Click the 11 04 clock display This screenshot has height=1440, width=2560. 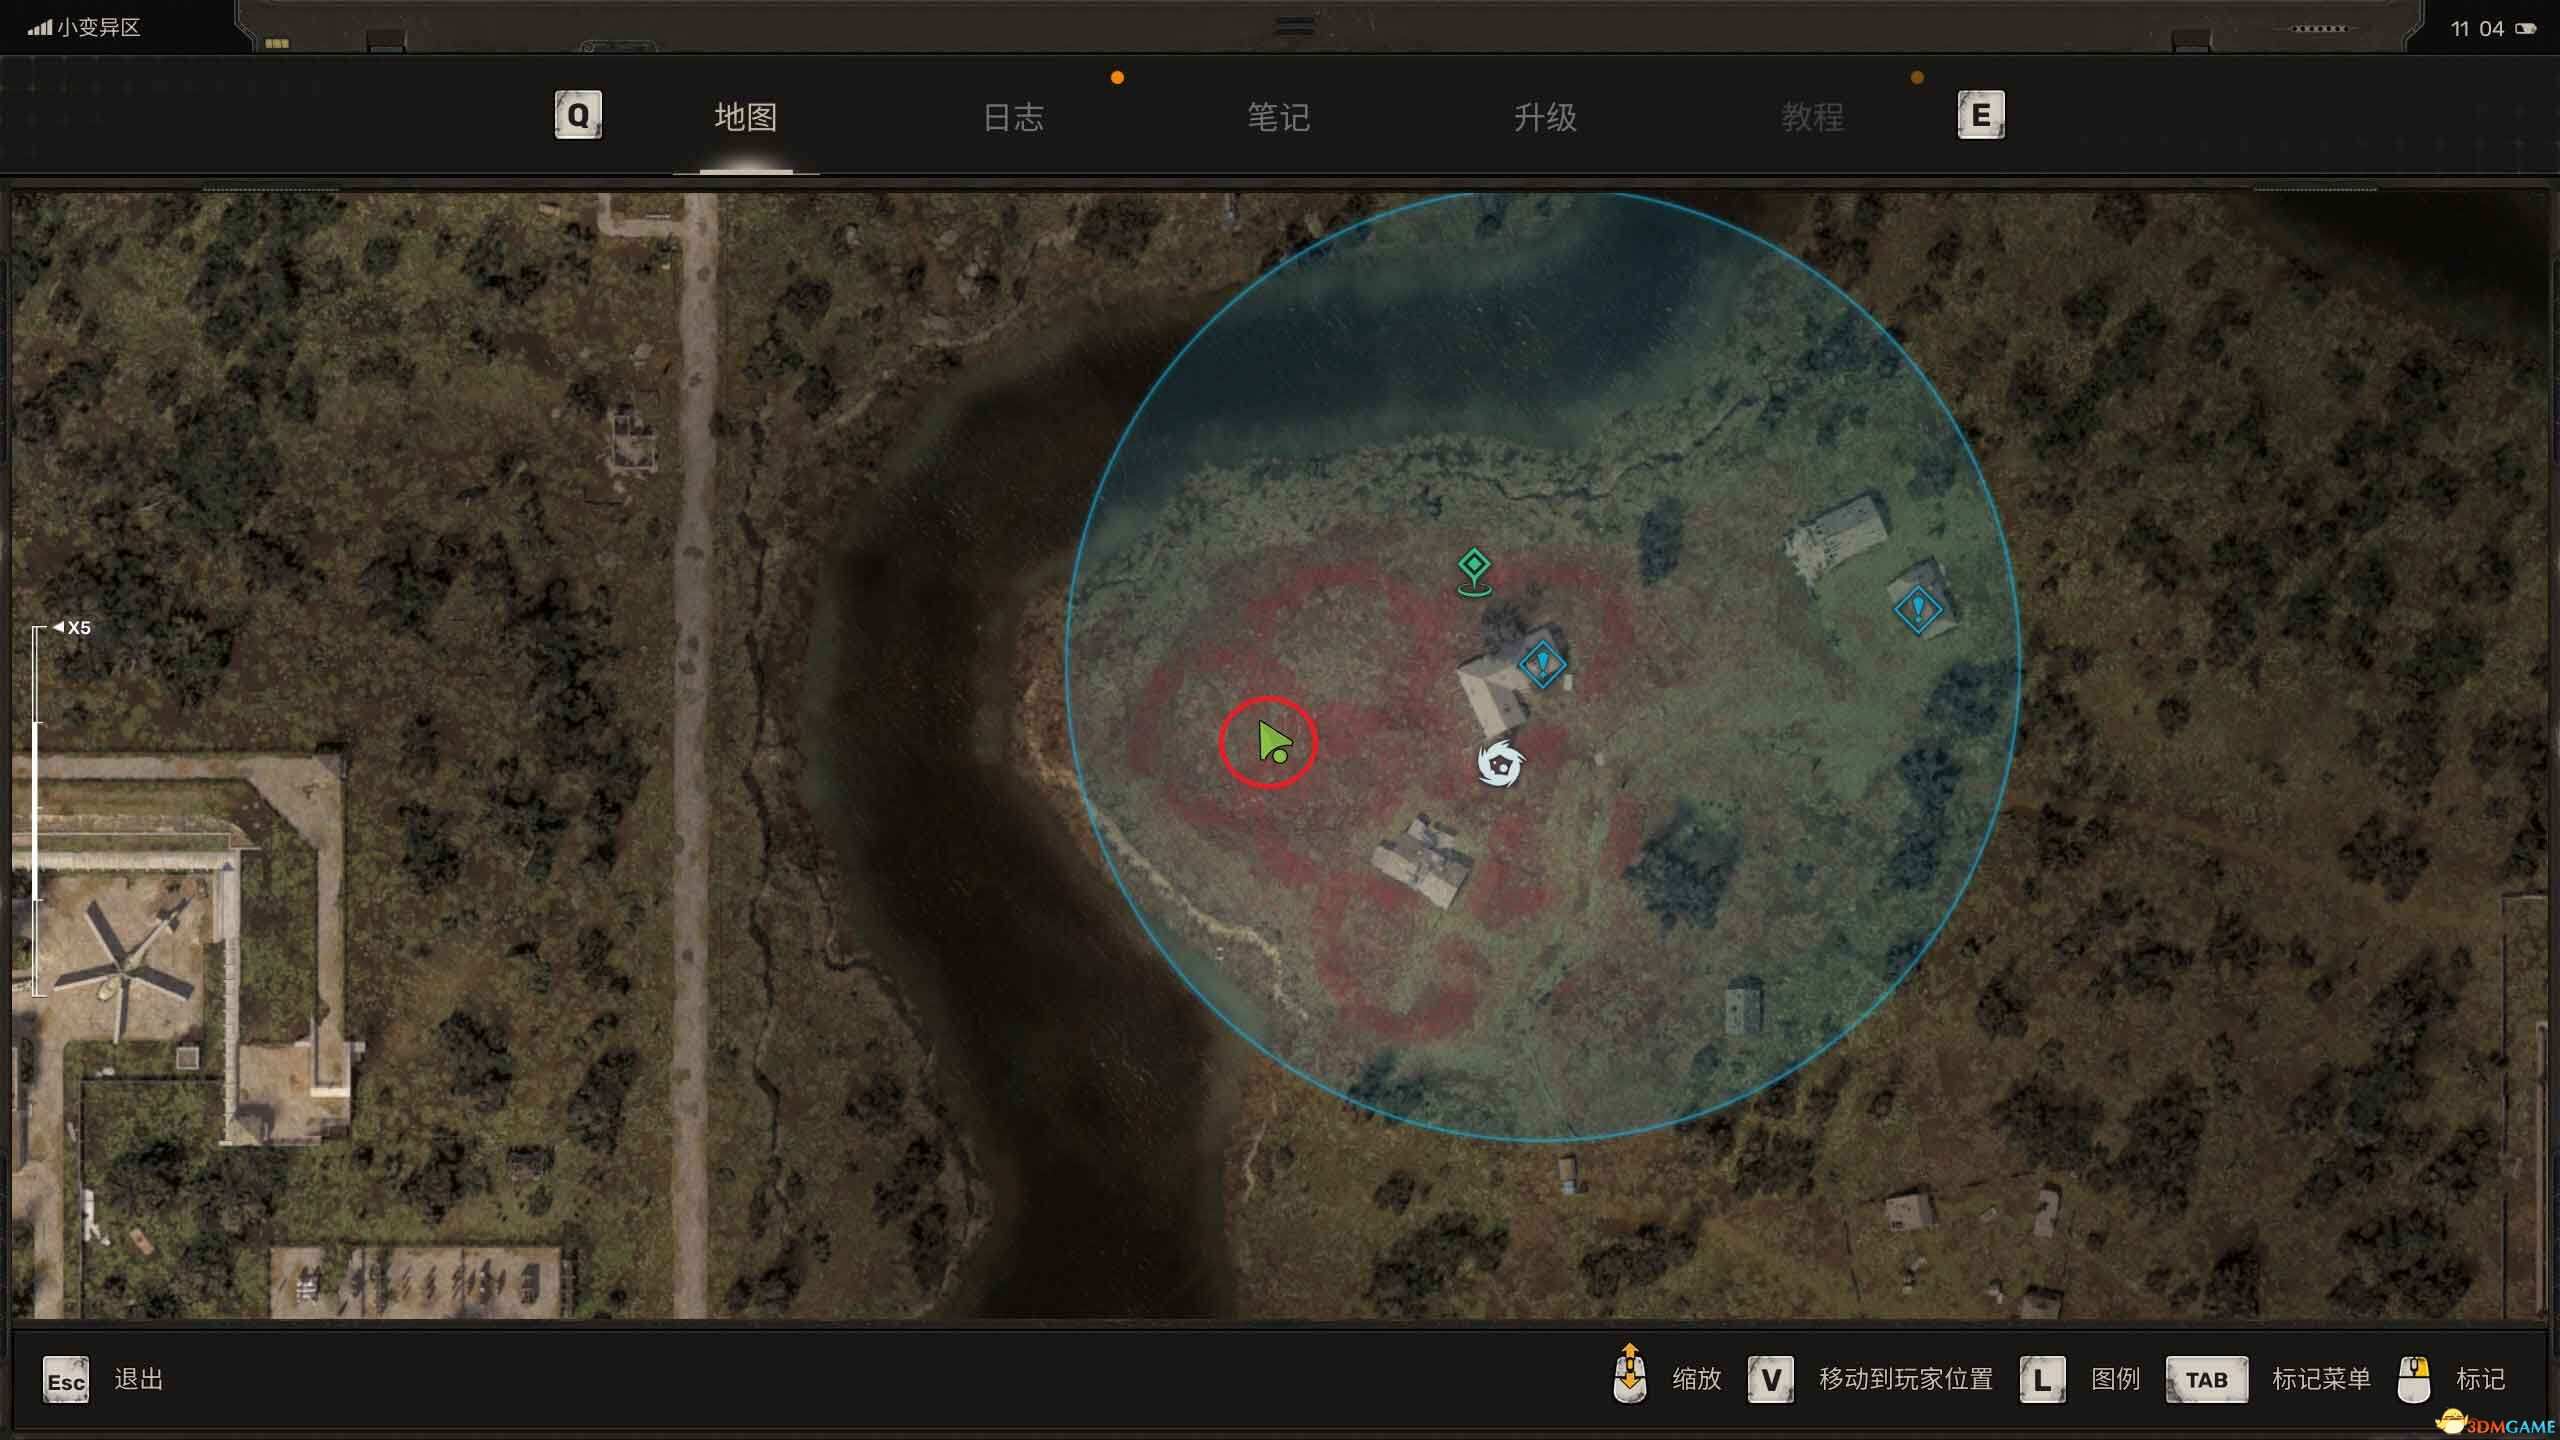(x=2477, y=29)
